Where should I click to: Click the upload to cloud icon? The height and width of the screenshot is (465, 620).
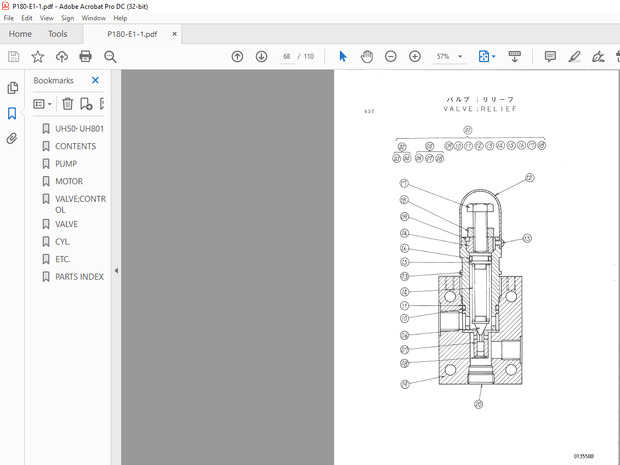[62, 57]
